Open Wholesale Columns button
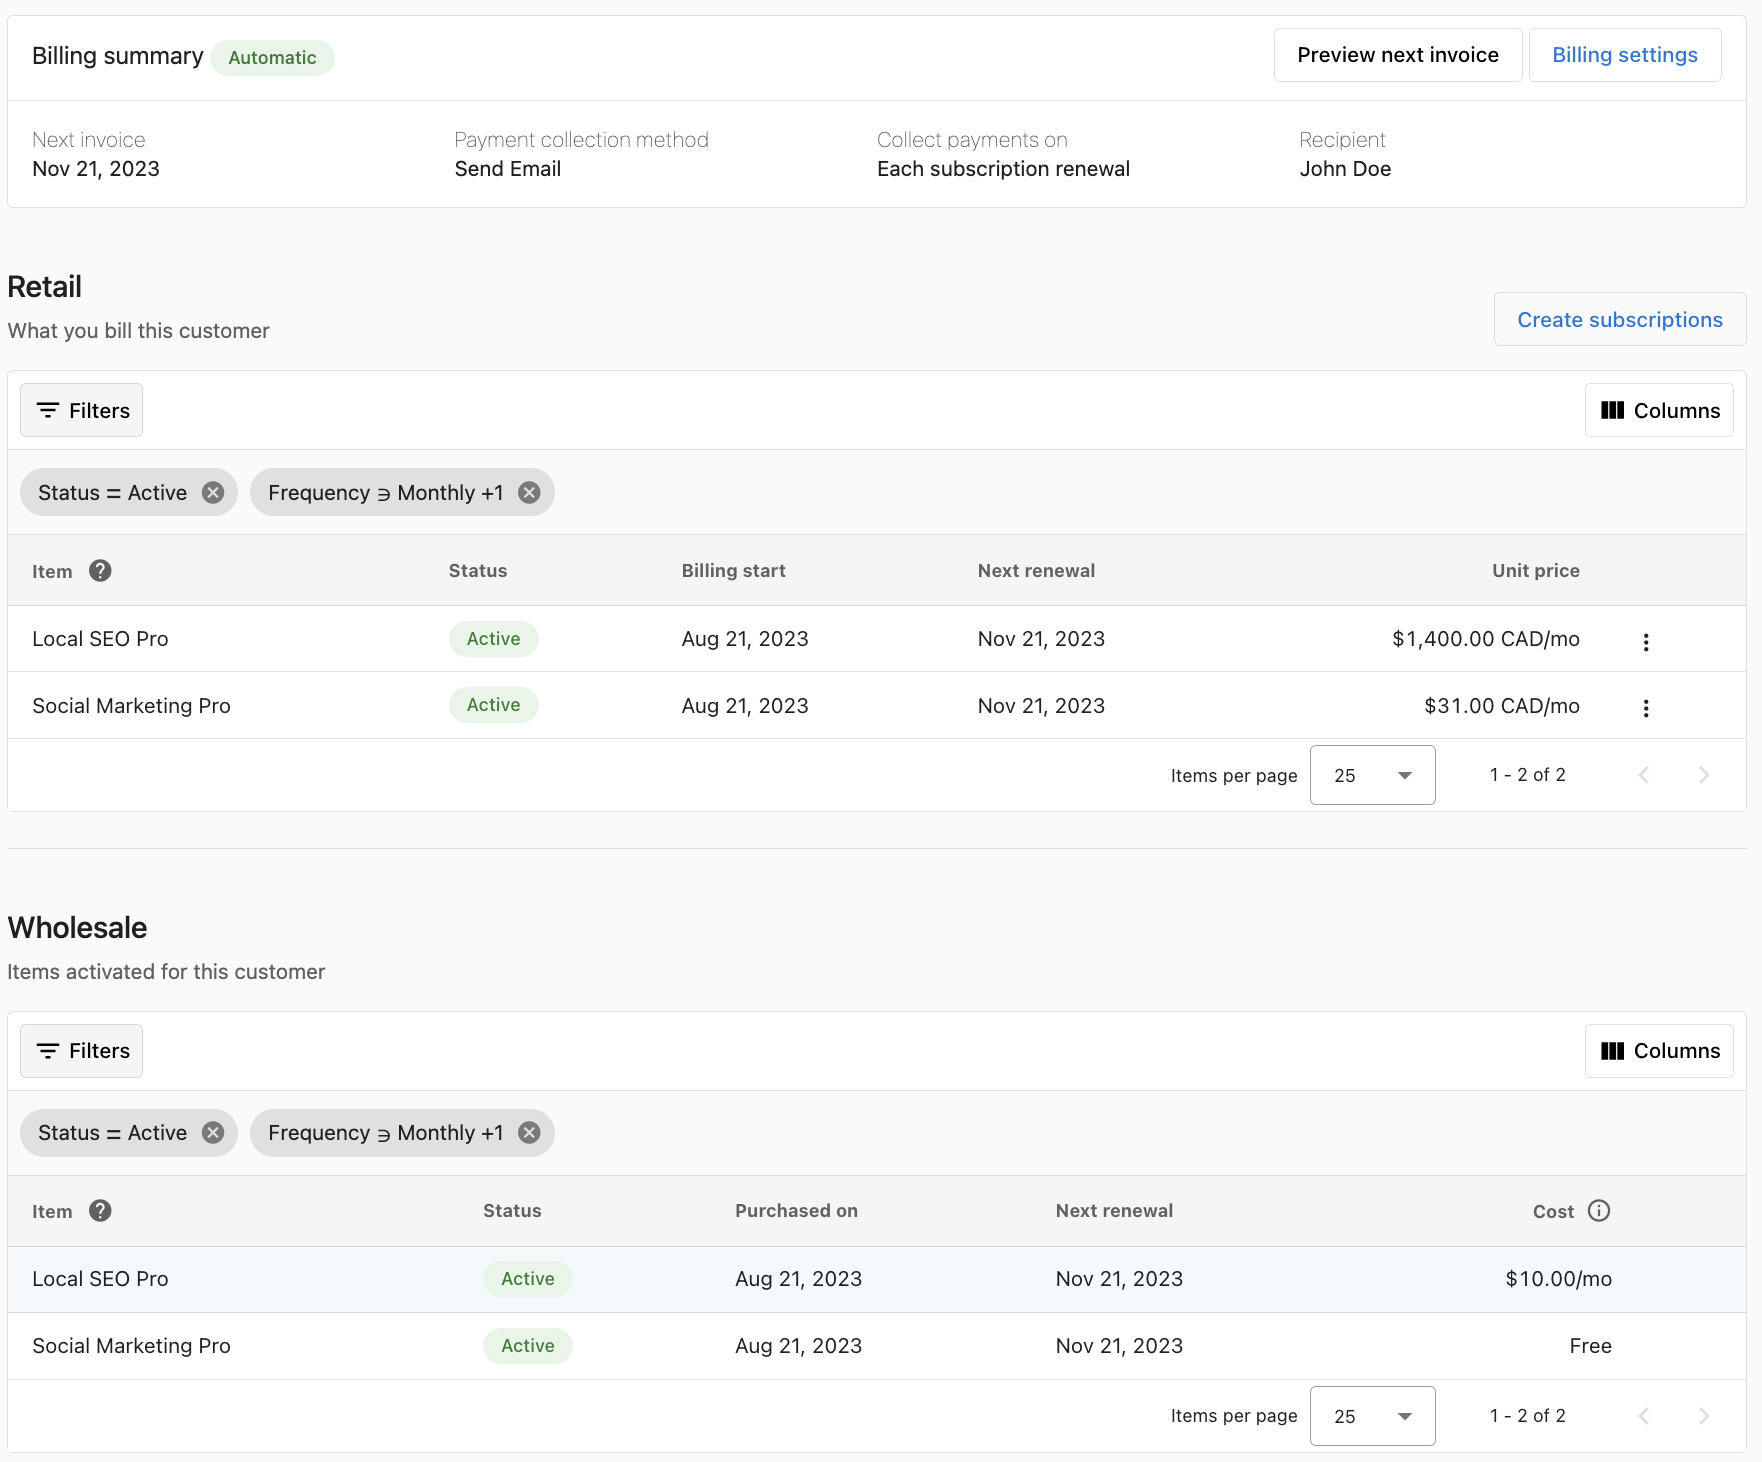1762x1462 pixels. [1659, 1051]
